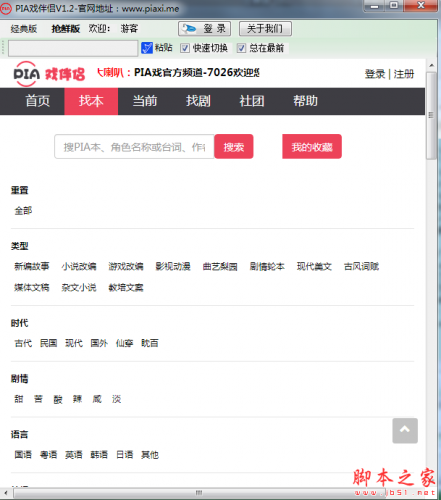Click the vertical scrollbar thumb
Image resolution: width=441 pixels, height=500 pixels.
tap(431, 116)
